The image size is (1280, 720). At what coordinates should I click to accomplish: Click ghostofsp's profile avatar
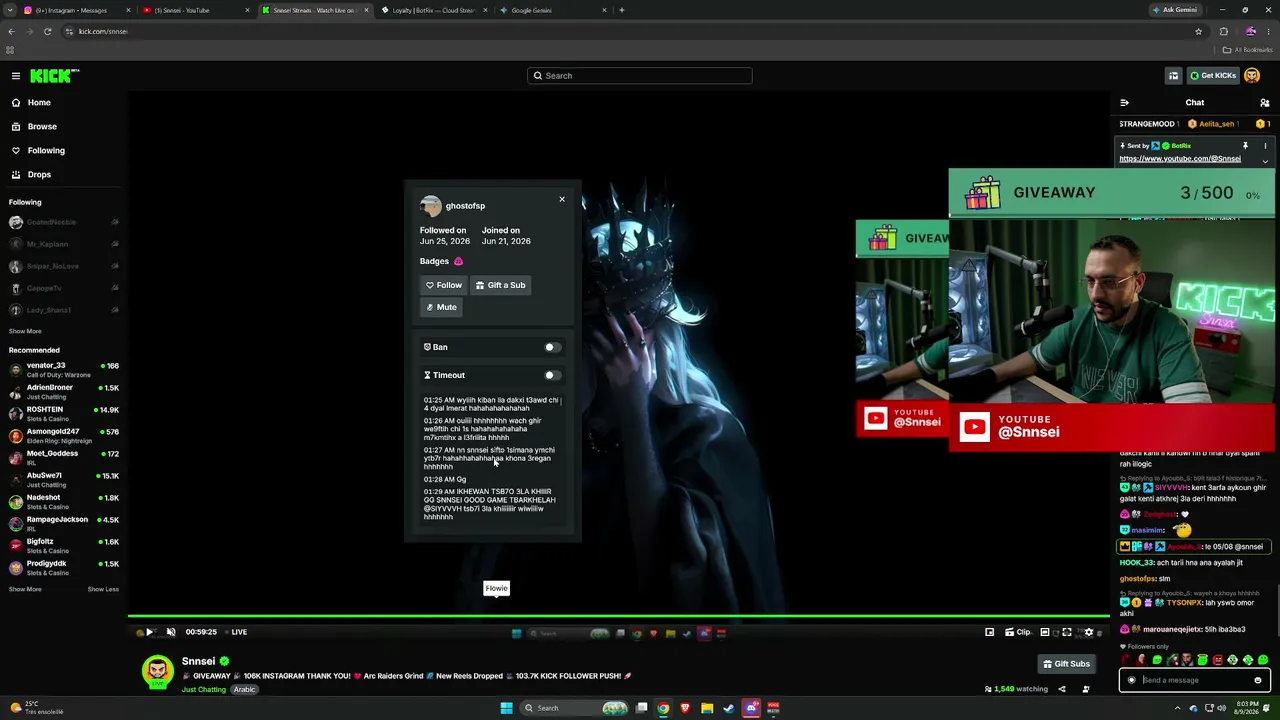pyautogui.click(x=431, y=206)
